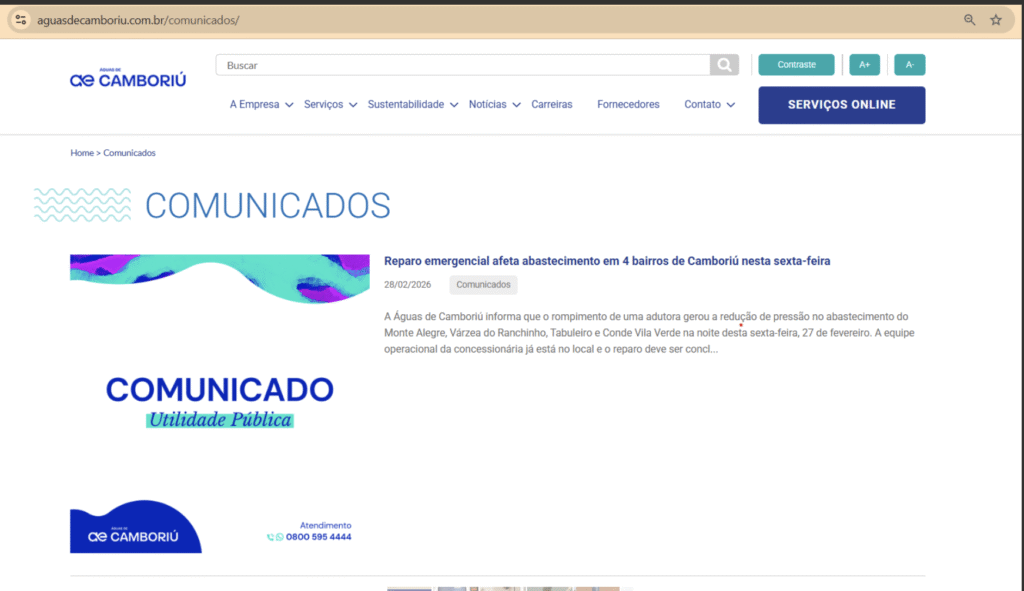Click the search magnifier button
Screen dimensions: 1024x591
[724, 65]
